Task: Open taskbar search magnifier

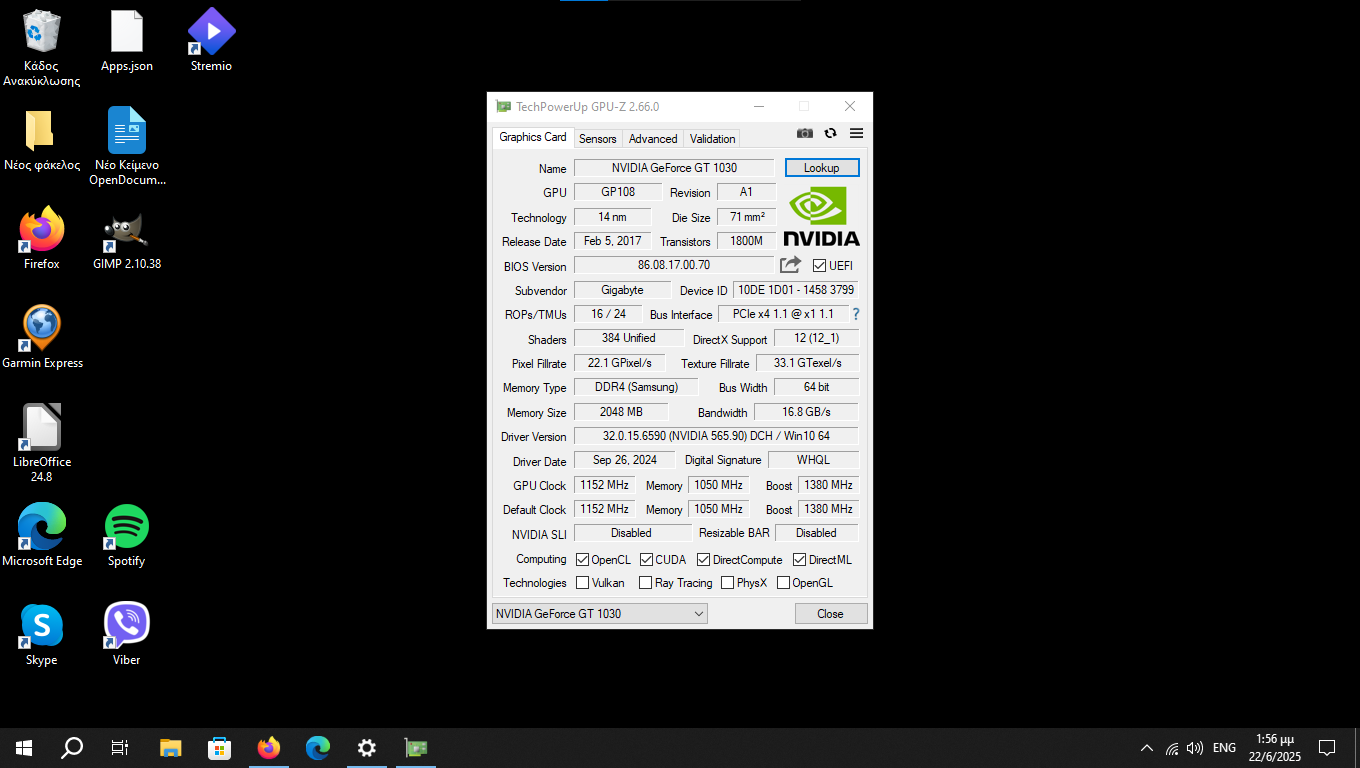Action: pyautogui.click(x=72, y=748)
